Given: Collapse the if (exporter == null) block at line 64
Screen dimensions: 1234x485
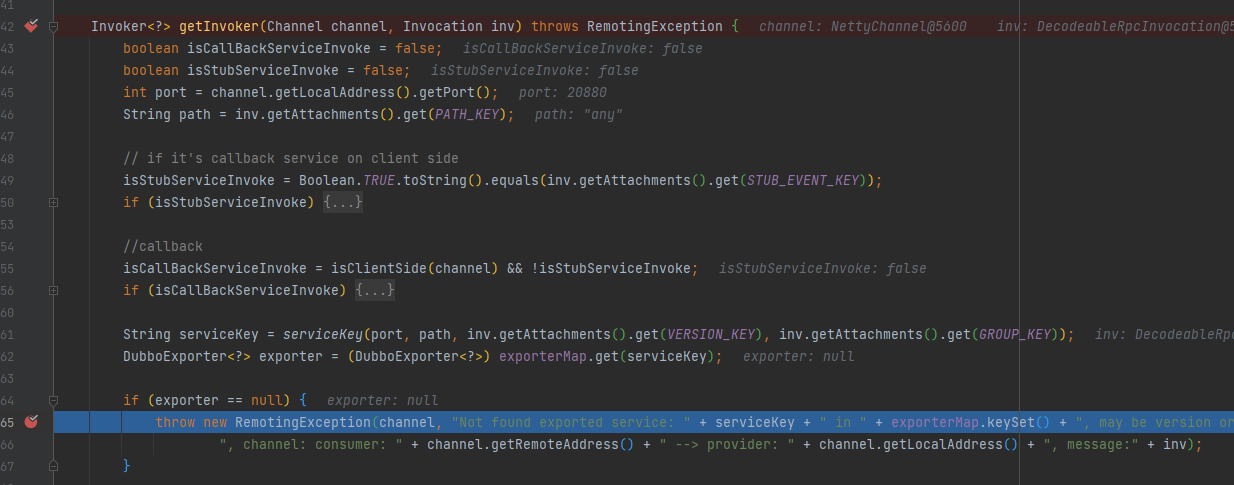Looking at the screenshot, I should pos(53,400).
